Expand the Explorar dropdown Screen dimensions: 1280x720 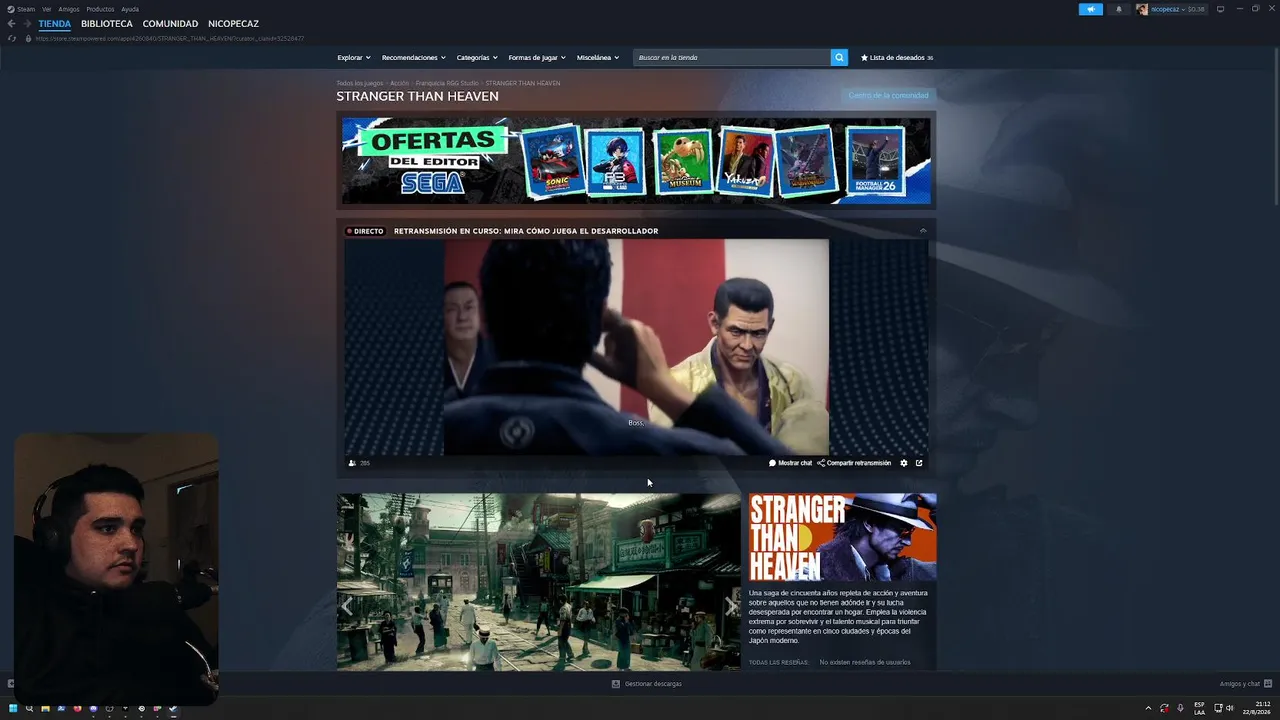[x=354, y=57]
